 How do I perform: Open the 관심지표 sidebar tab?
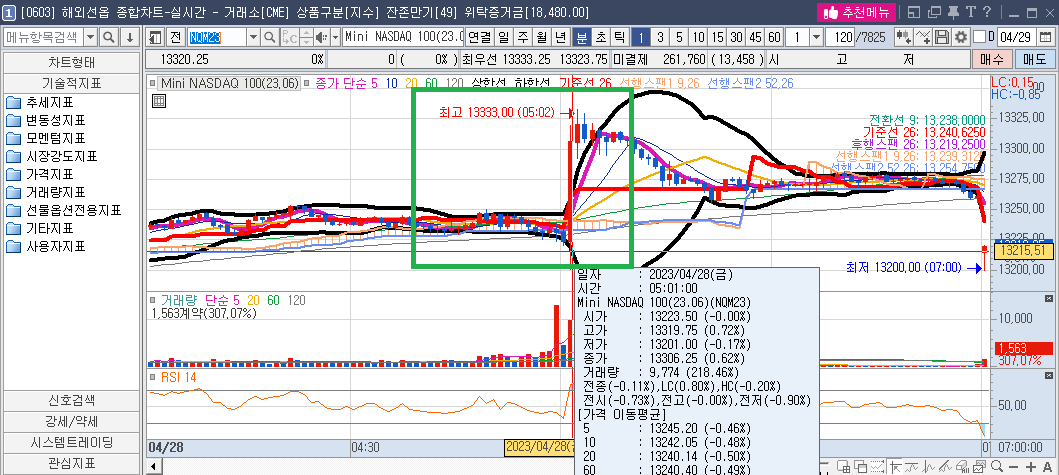pos(72,464)
